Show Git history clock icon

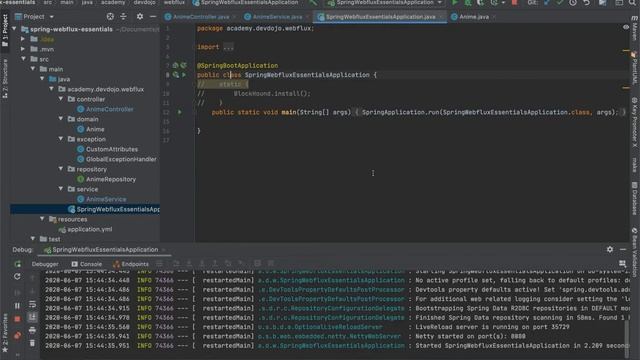click(573, 2)
